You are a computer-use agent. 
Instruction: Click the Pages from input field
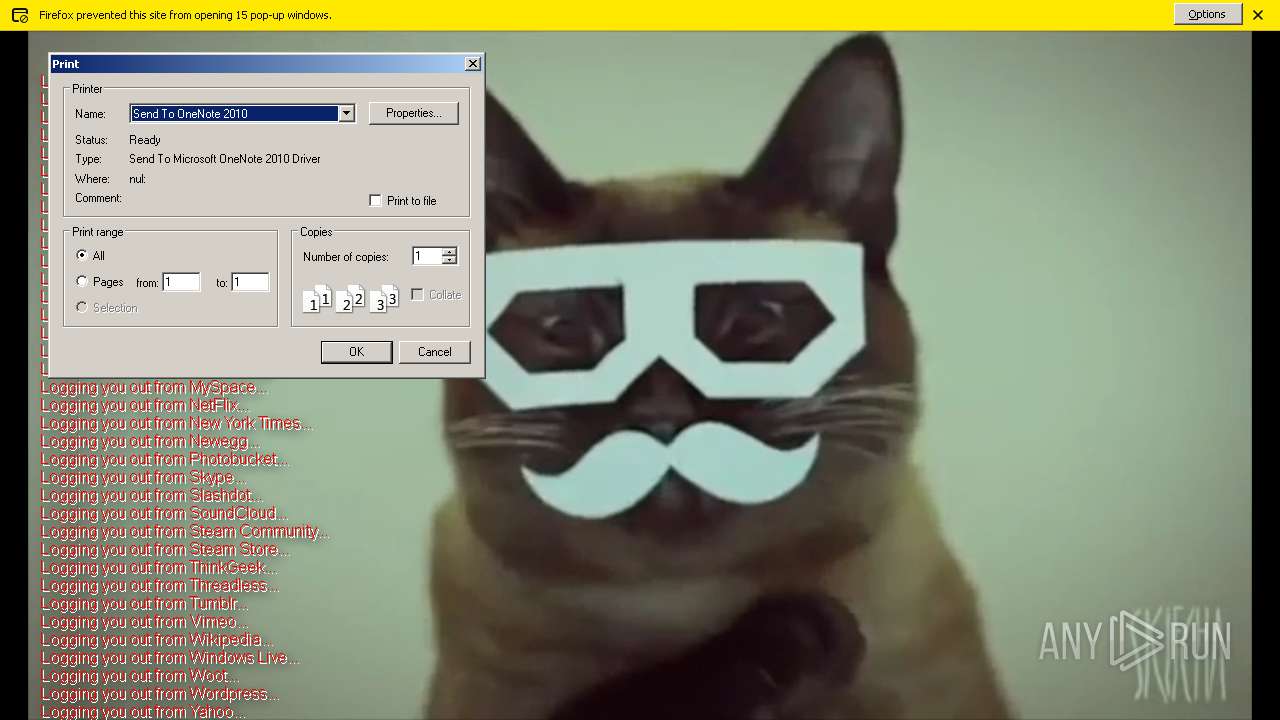point(181,282)
